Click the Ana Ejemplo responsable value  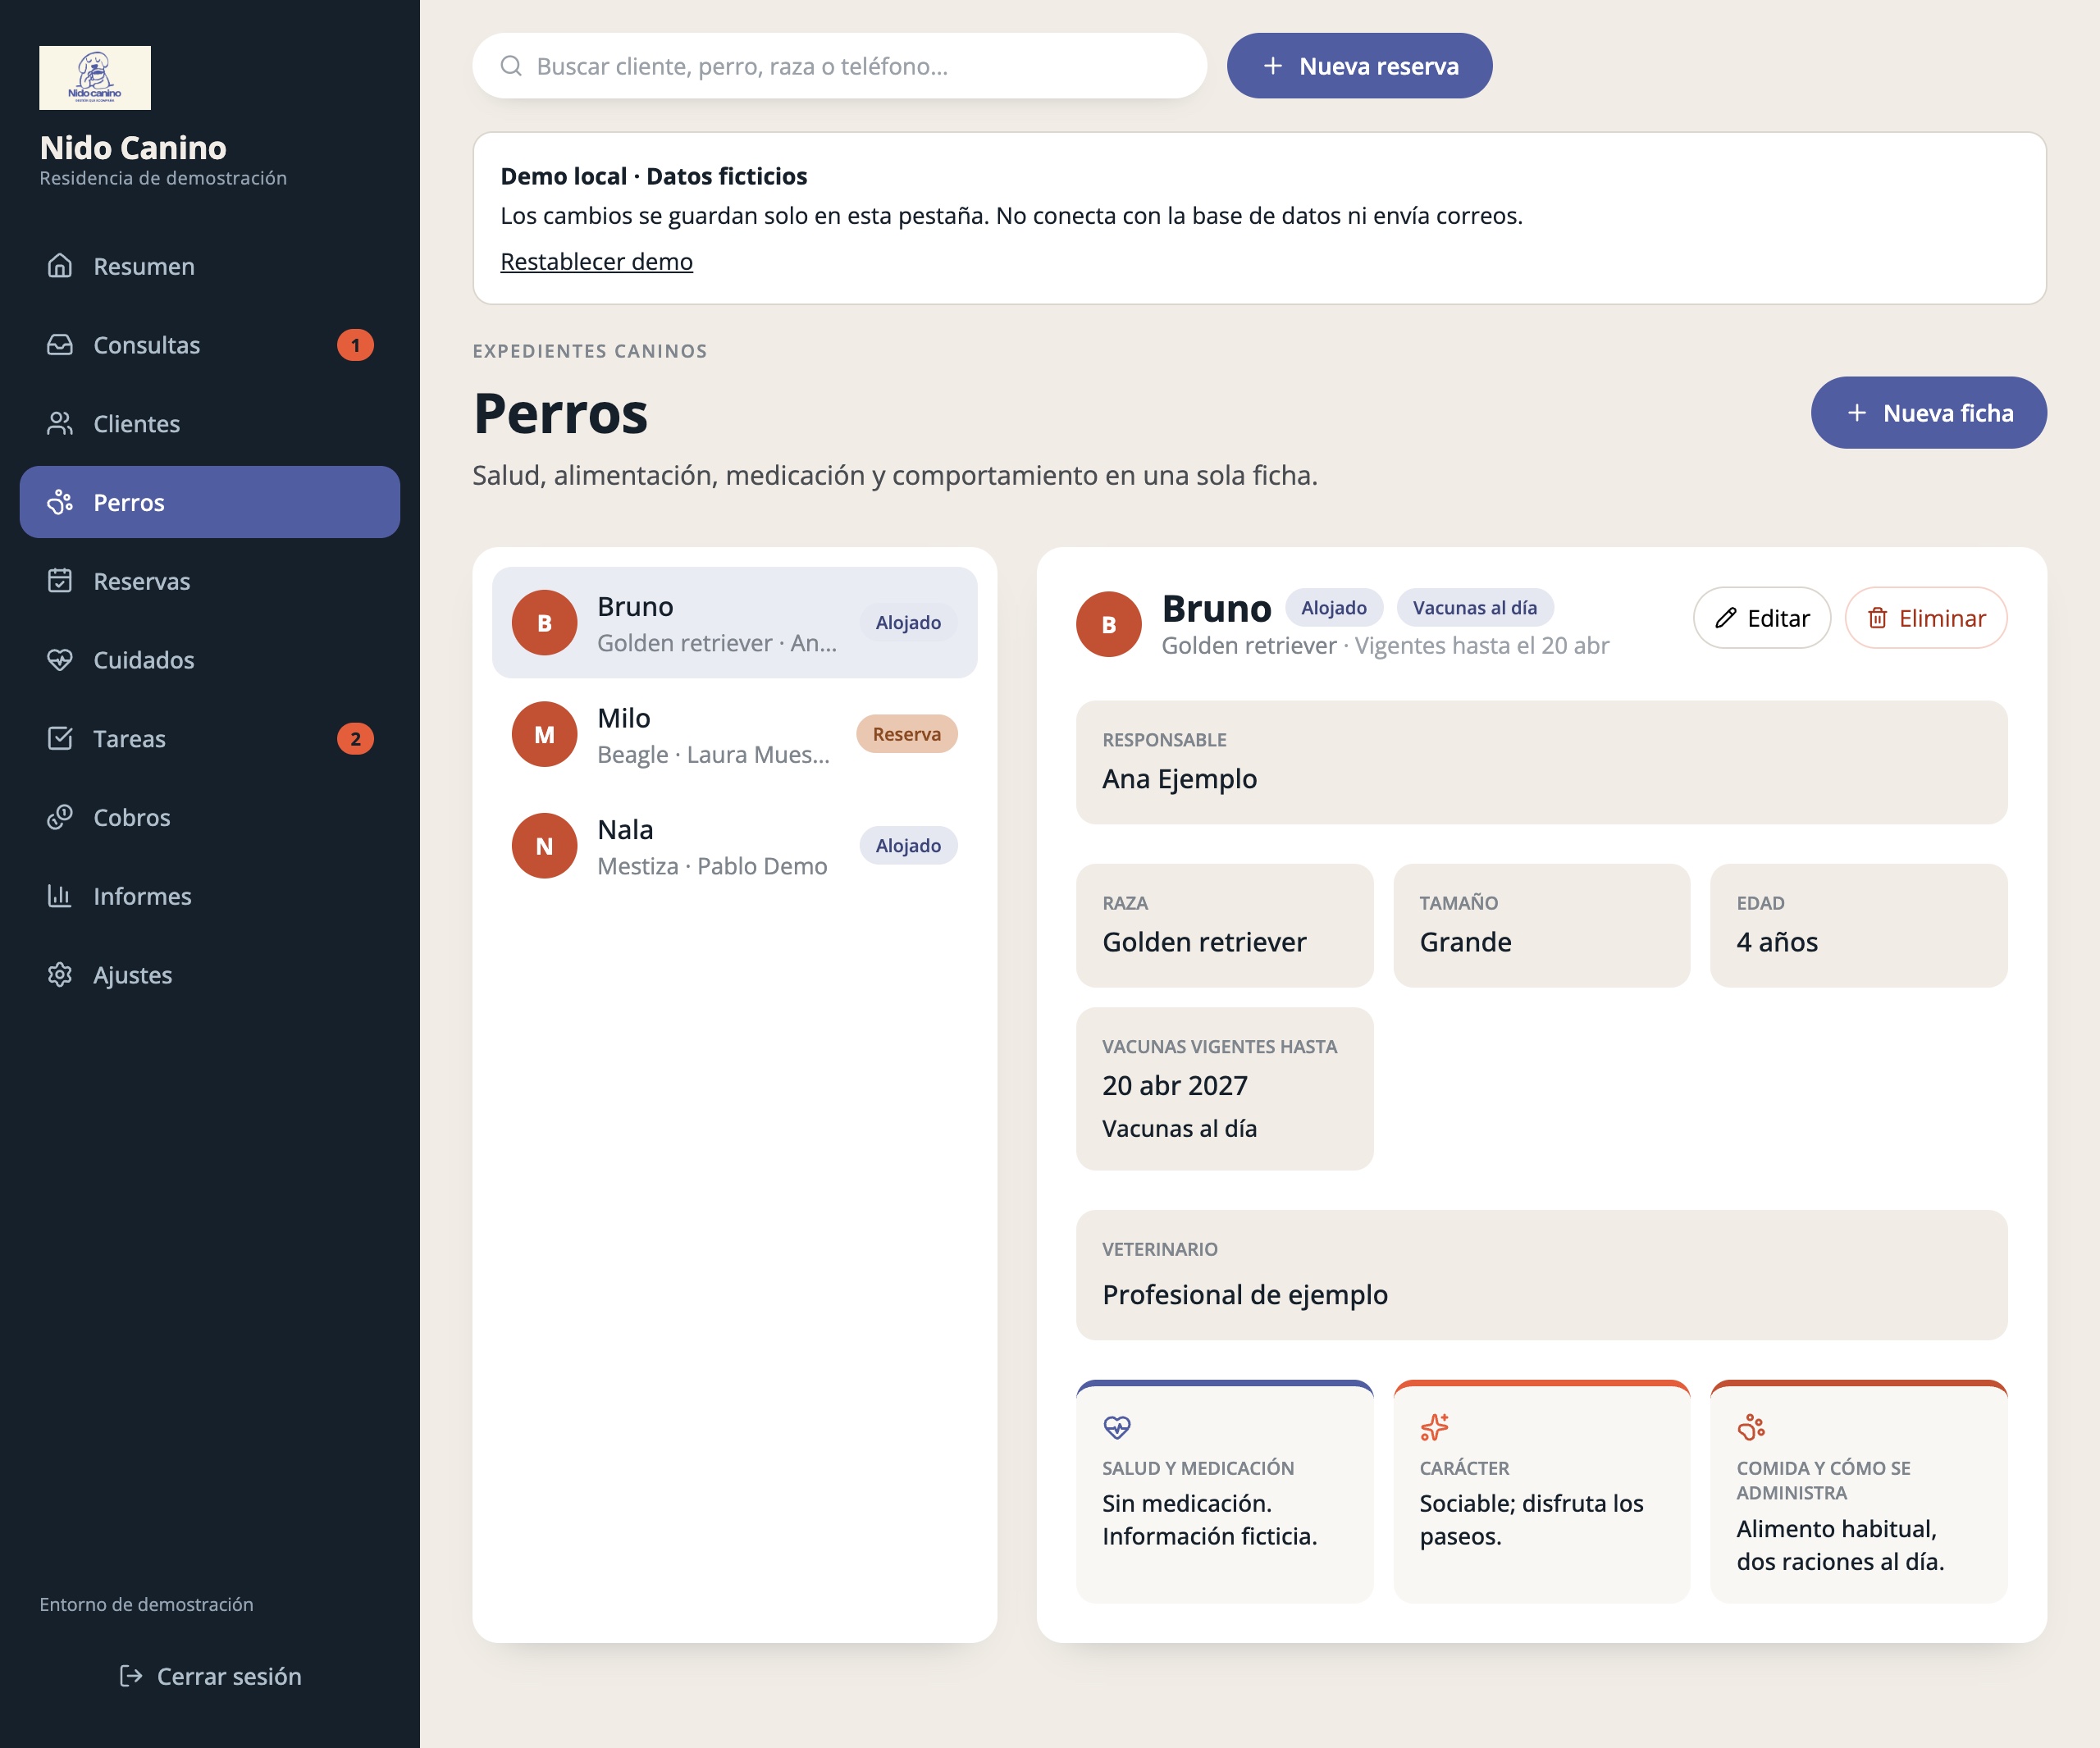[1180, 779]
